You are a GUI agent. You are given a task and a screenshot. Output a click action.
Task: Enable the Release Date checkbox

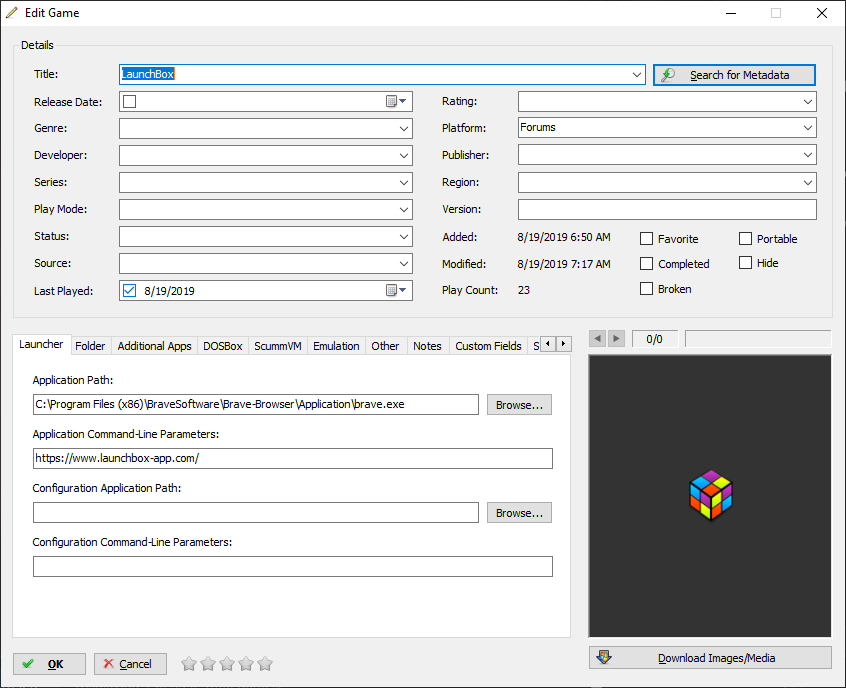pos(129,101)
